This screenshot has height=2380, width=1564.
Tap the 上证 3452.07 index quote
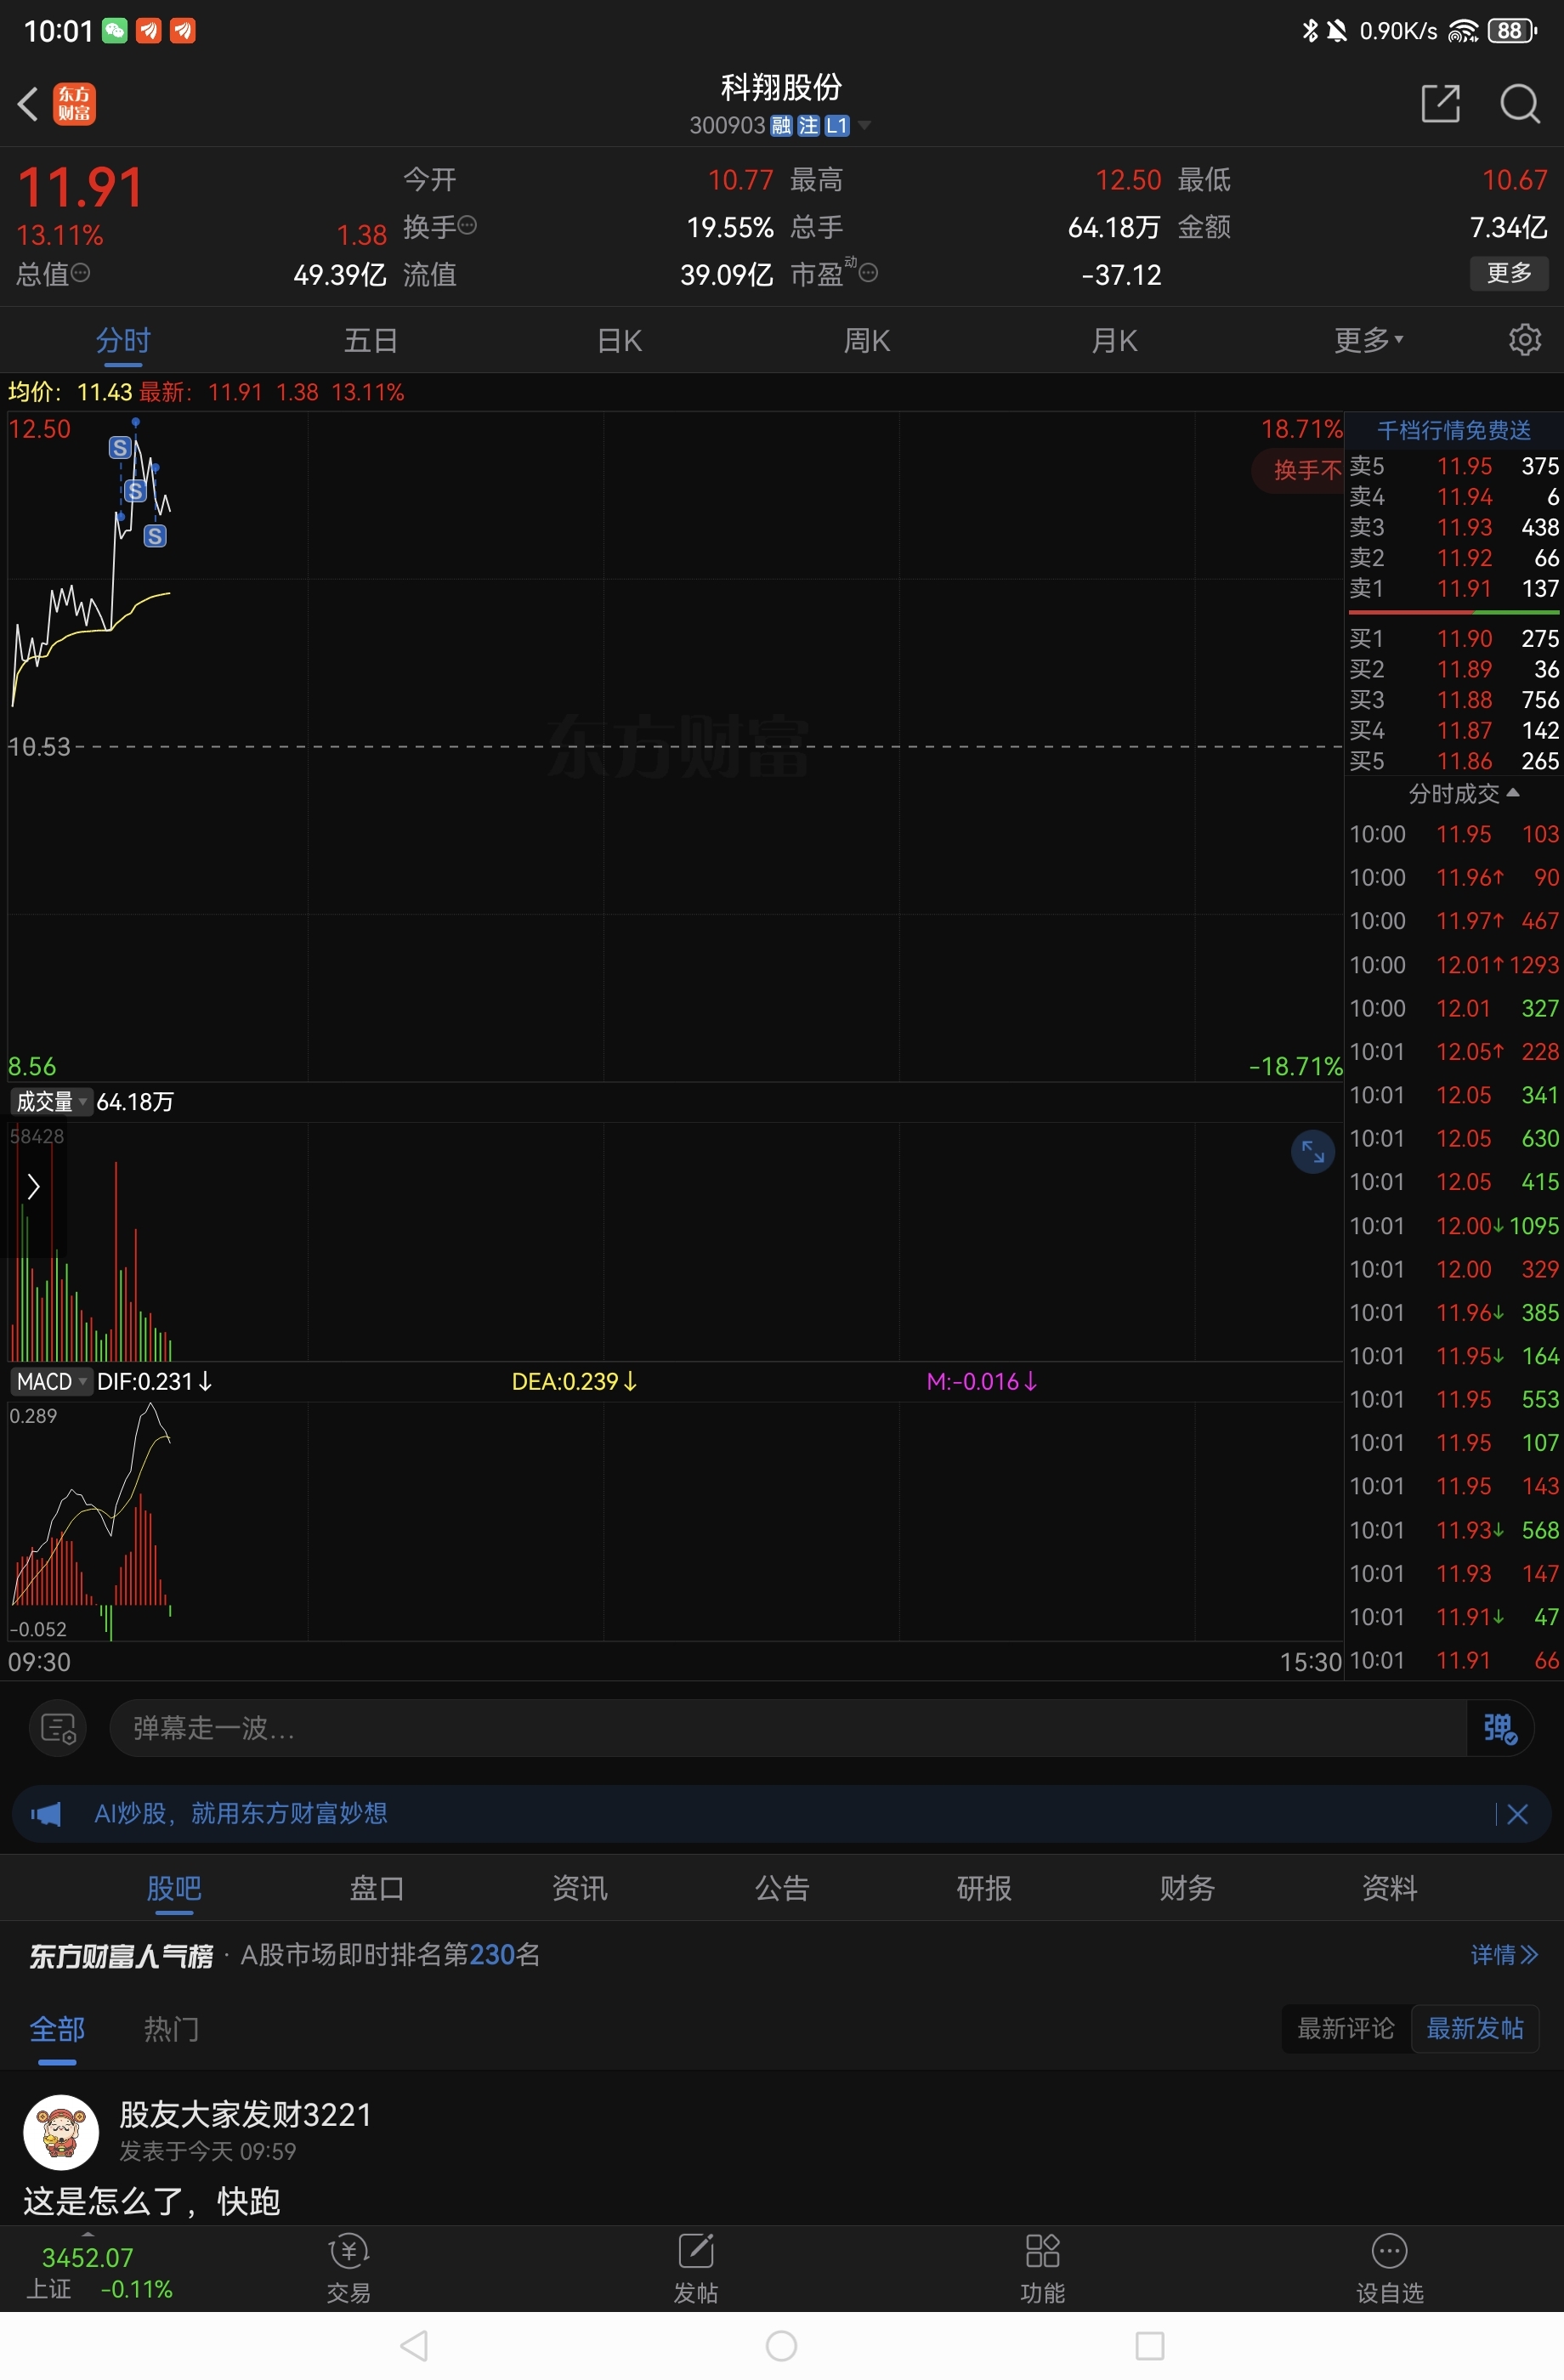[x=99, y=2272]
